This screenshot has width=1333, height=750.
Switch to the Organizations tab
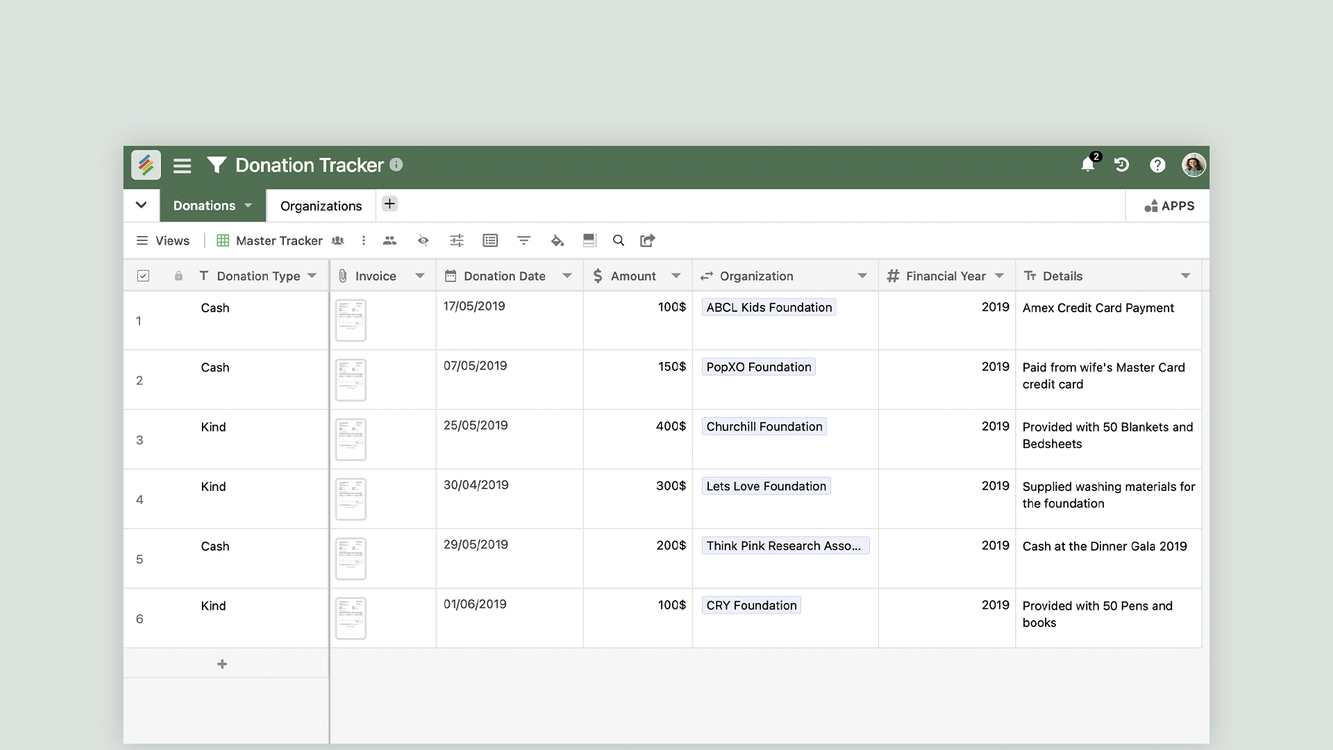321,206
